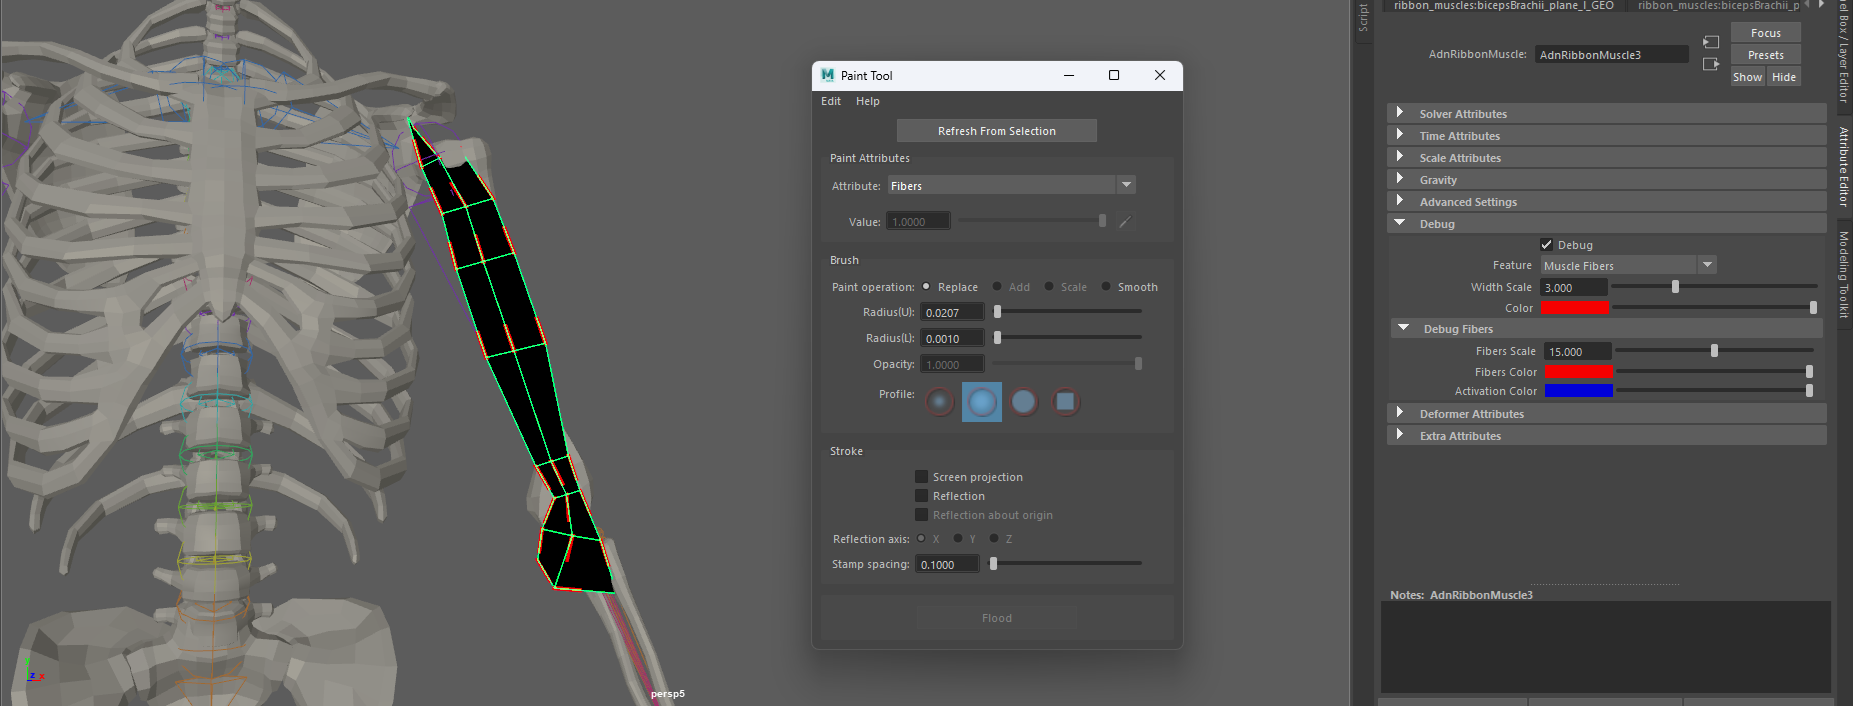Click the Presets button
The width and height of the screenshot is (1853, 706).
(x=1765, y=55)
